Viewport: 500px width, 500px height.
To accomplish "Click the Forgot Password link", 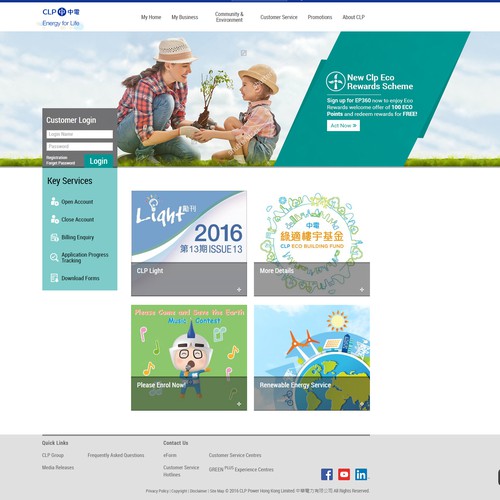I will pyautogui.click(x=60, y=163).
